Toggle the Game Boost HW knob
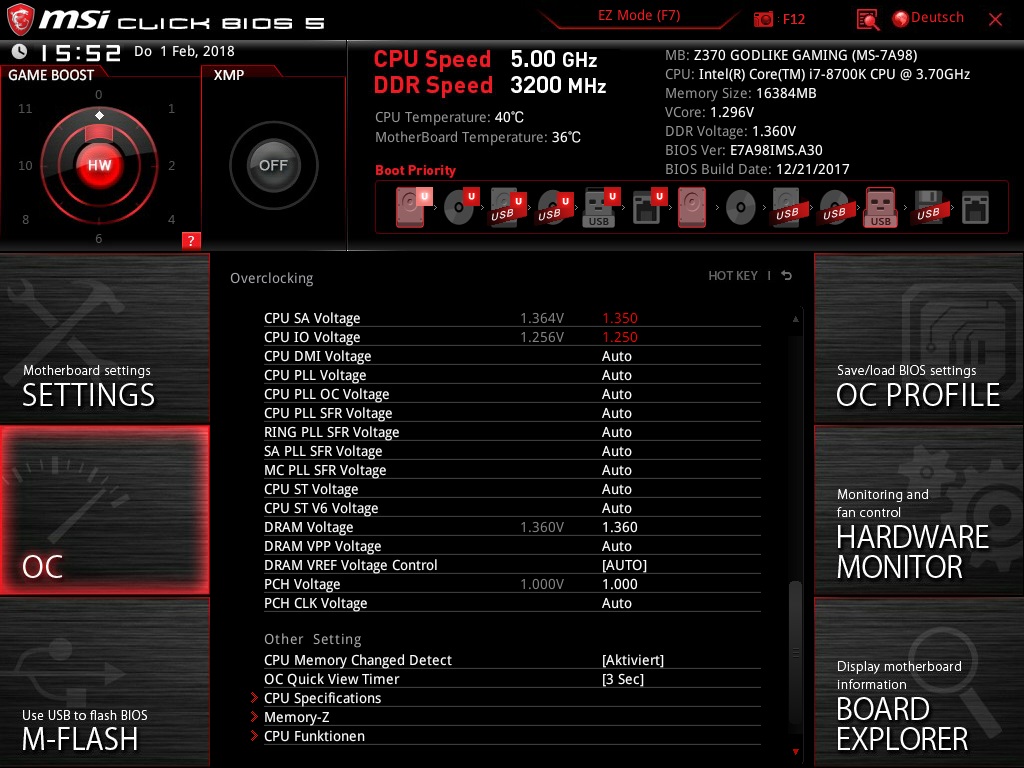Viewport: 1024px width, 768px height. click(99, 165)
